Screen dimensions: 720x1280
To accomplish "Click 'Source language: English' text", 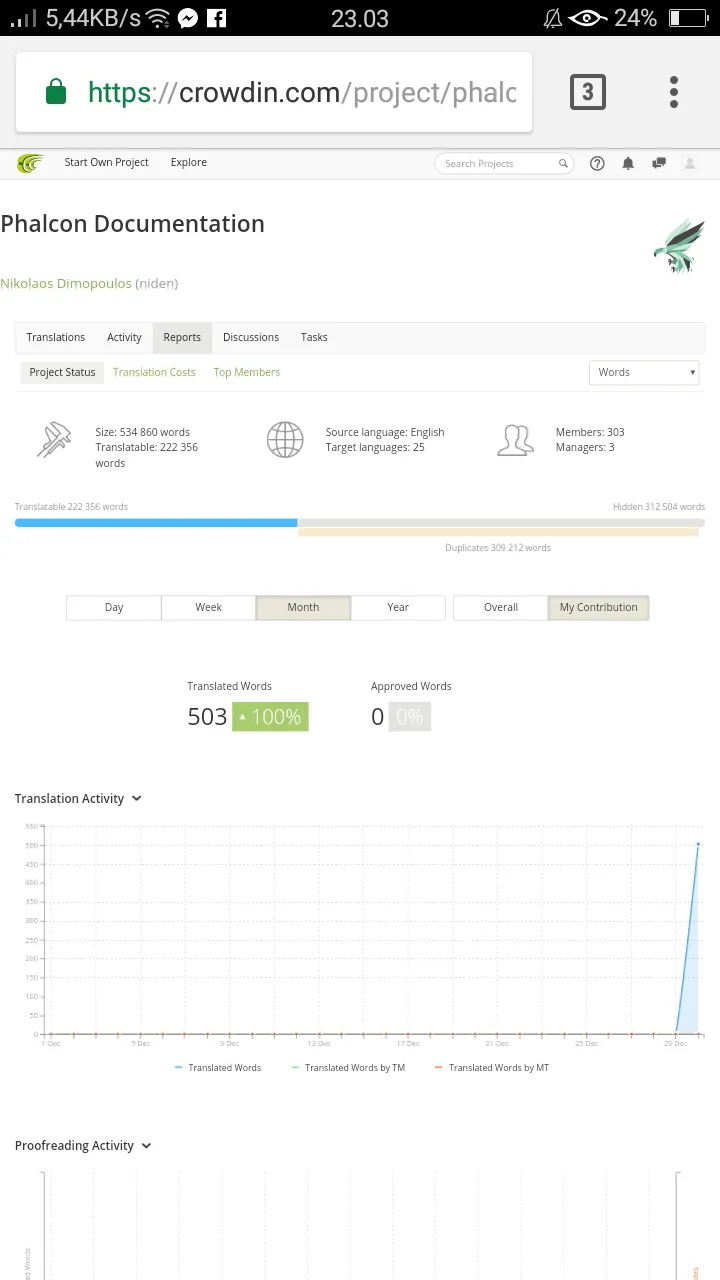I will coord(385,432).
